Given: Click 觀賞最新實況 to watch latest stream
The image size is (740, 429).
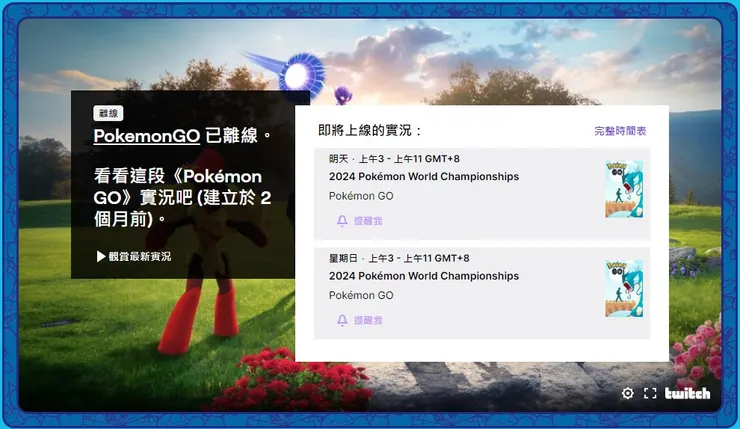Looking at the screenshot, I should coord(140,256).
